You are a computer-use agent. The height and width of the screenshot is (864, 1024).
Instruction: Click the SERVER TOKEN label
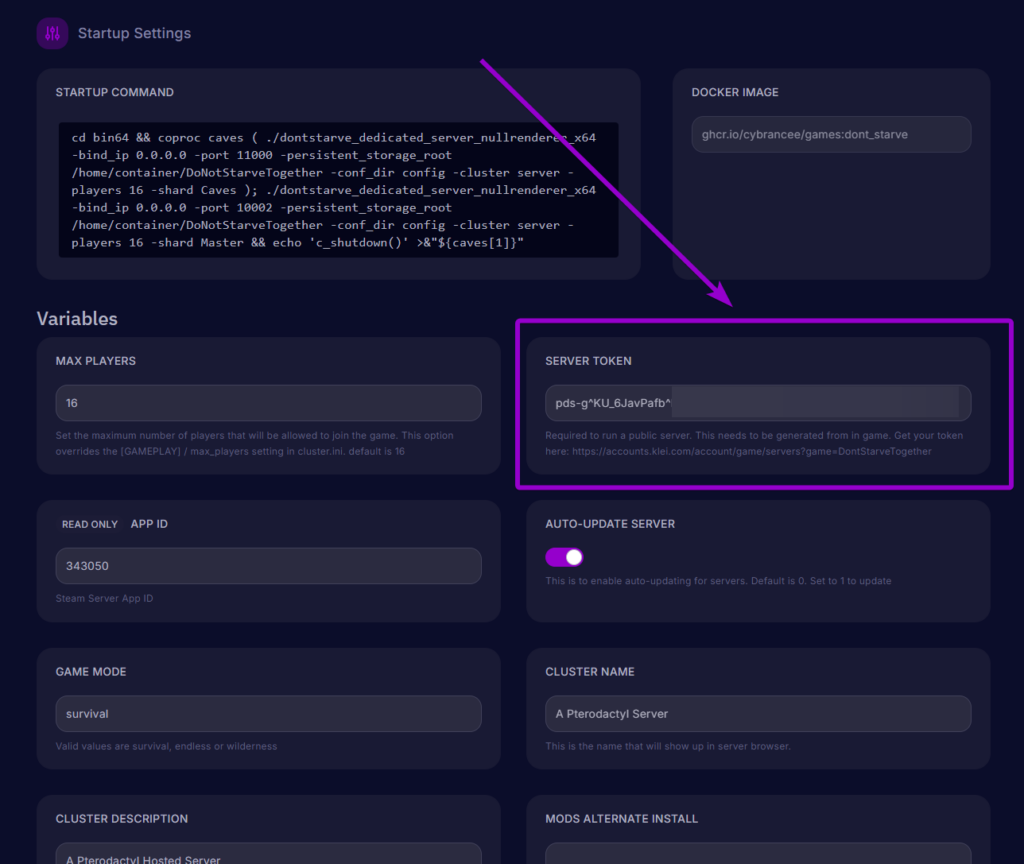588,361
